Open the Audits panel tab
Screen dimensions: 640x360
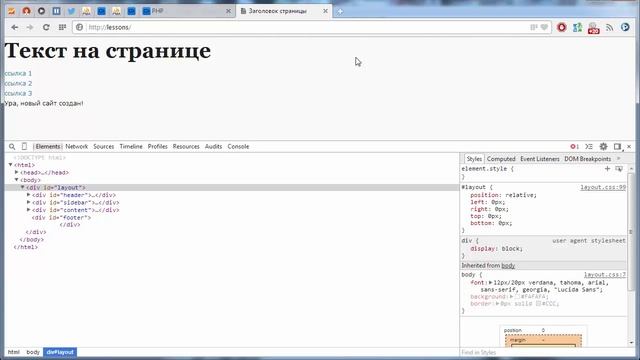(213, 147)
